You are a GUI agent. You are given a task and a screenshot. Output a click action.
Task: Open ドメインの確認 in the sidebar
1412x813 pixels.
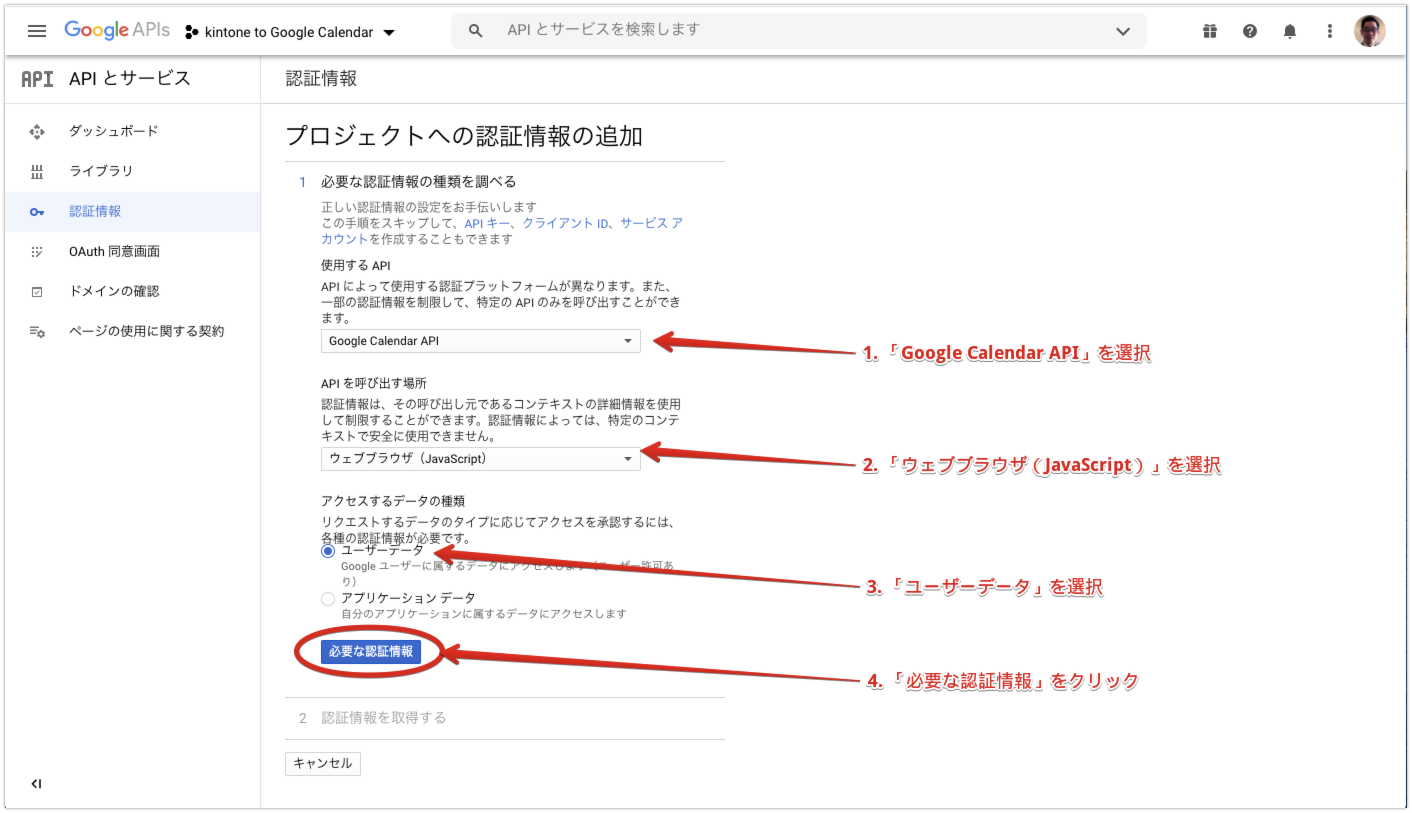click(114, 291)
